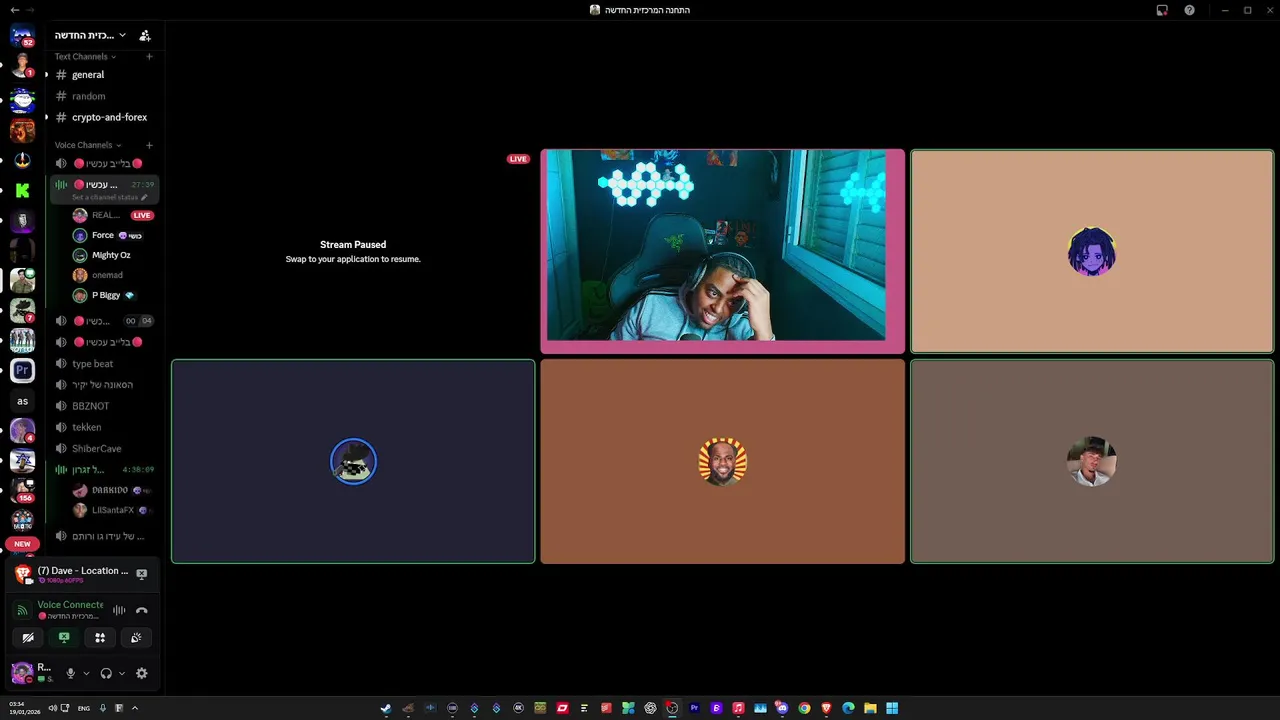Open the Help question mark icon
The height and width of the screenshot is (720, 1280).
1189,10
